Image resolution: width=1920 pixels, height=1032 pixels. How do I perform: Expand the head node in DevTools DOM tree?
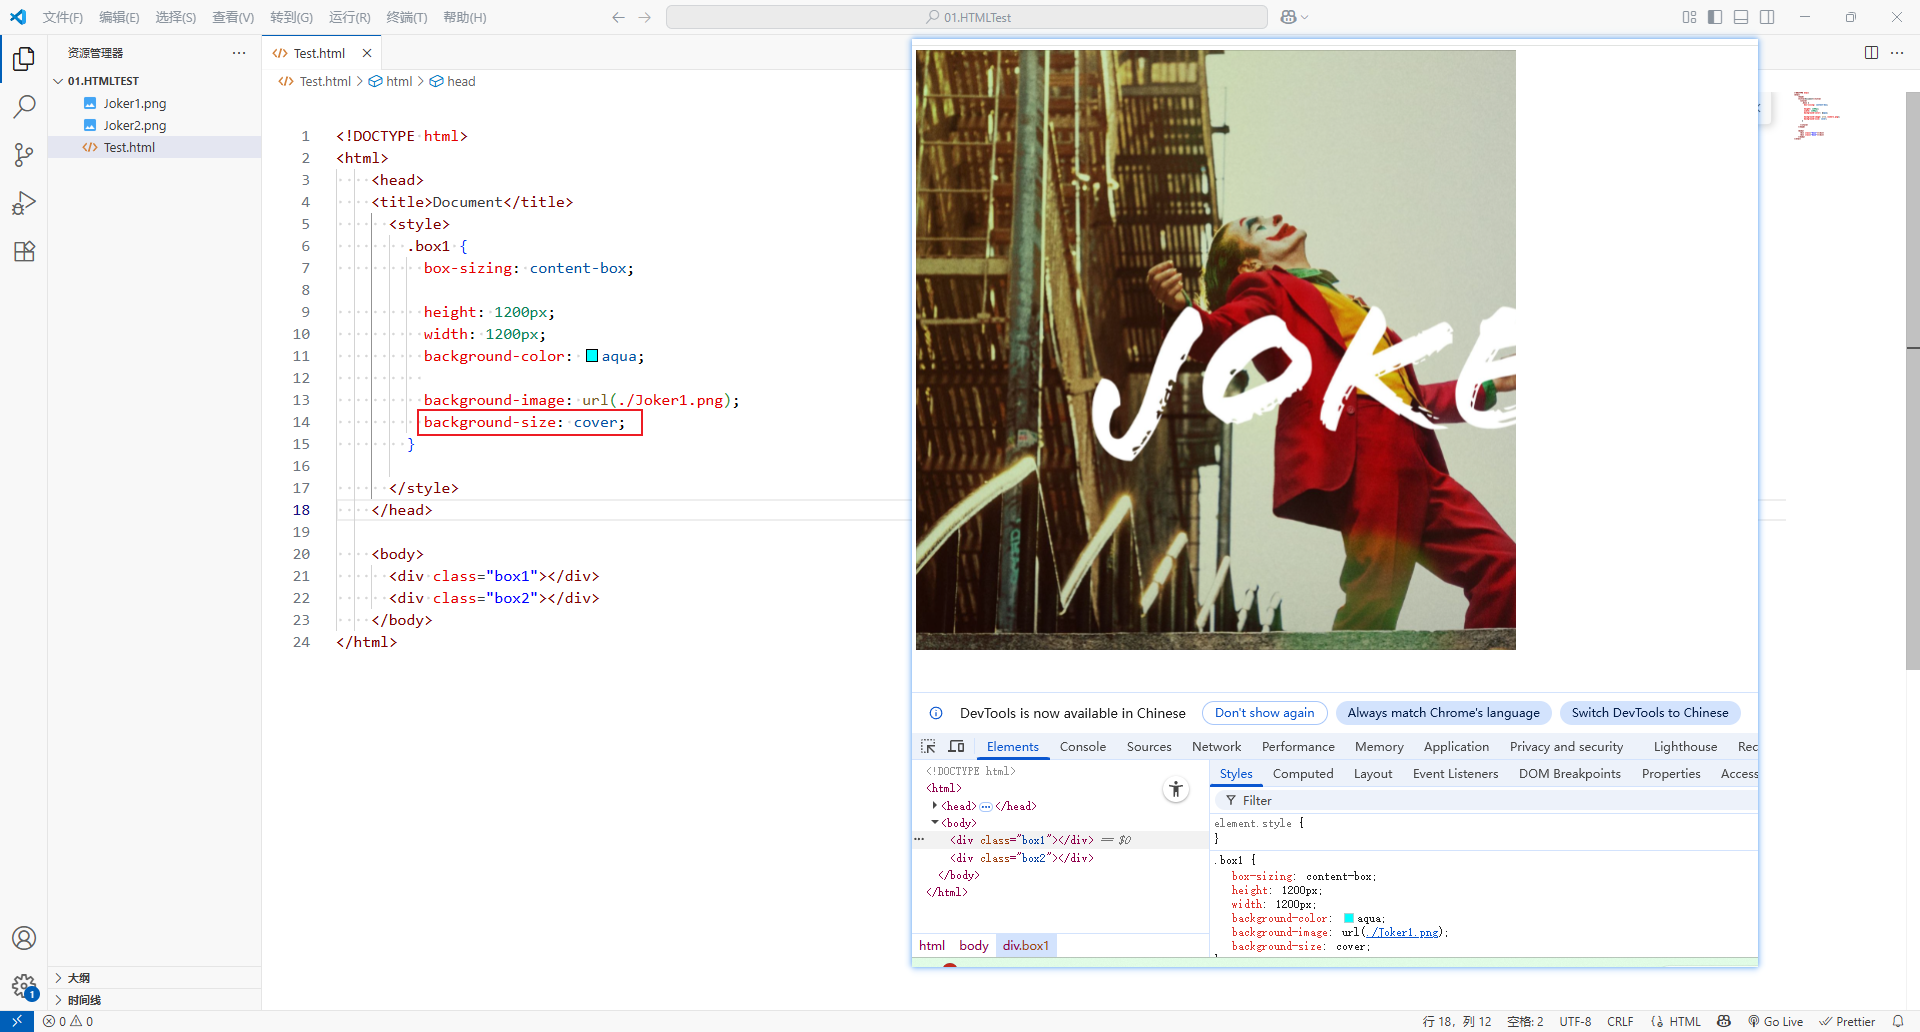click(935, 805)
